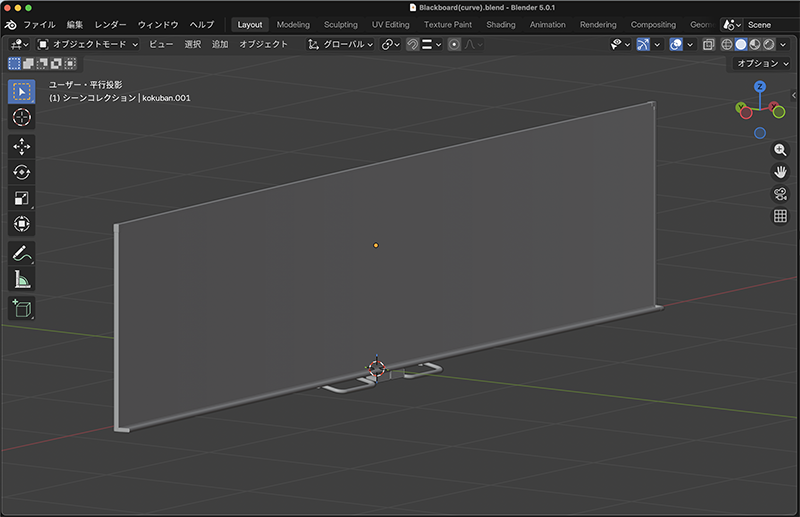The width and height of the screenshot is (800, 517).
Task: Open the ファイル menu
Action: (39, 24)
